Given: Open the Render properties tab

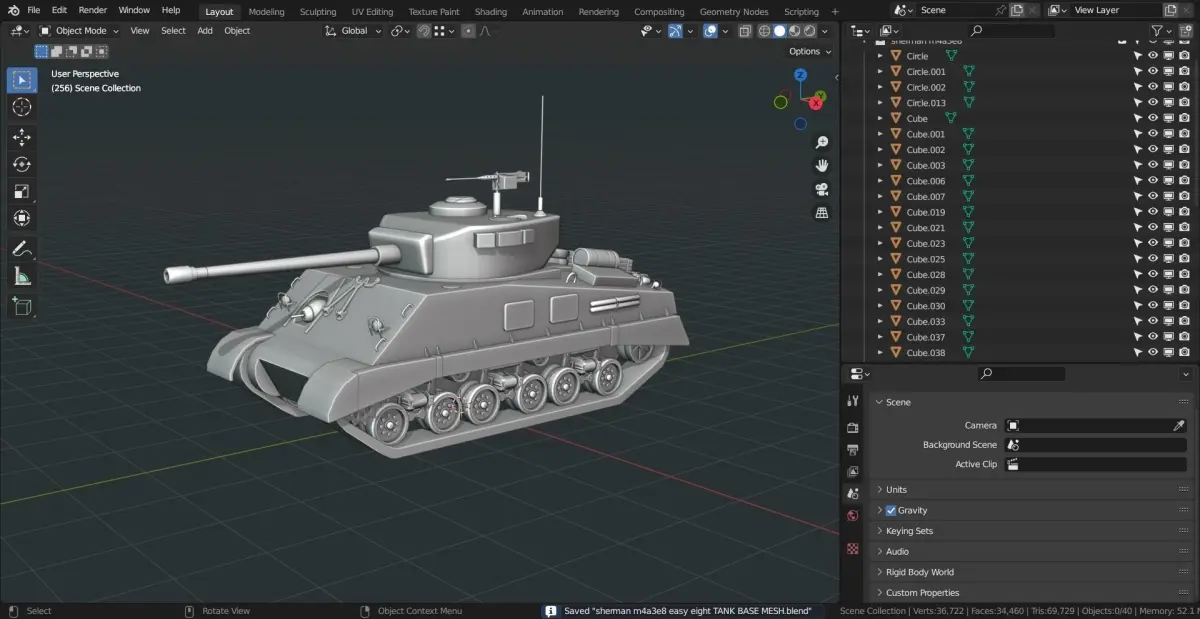Looking at the screenshot, I should pos(853,428).
